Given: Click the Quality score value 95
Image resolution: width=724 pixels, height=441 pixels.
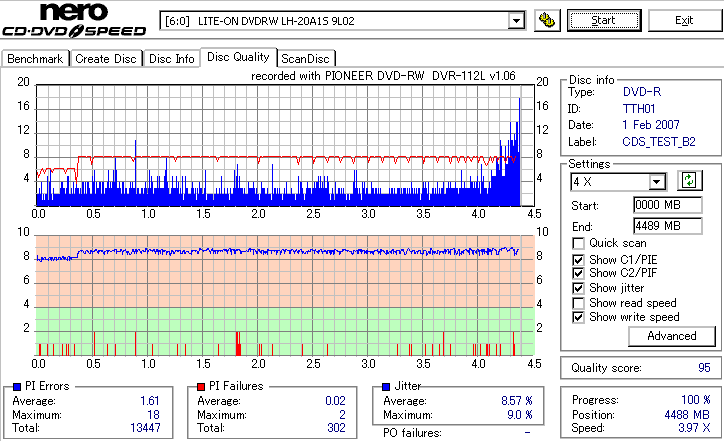Looking at the screenshot, I should tap(704, 368).
